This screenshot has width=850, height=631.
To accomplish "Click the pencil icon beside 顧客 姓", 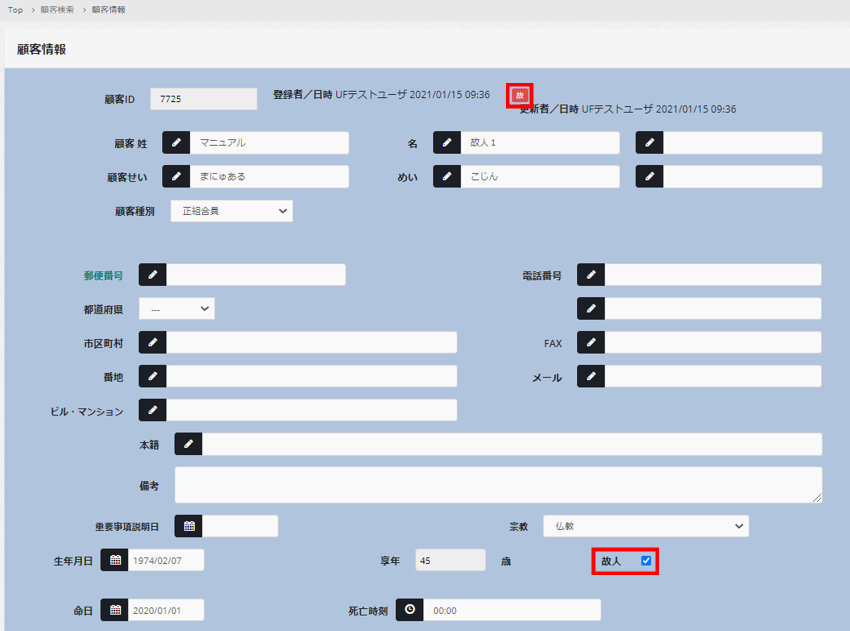I will 176,143.
